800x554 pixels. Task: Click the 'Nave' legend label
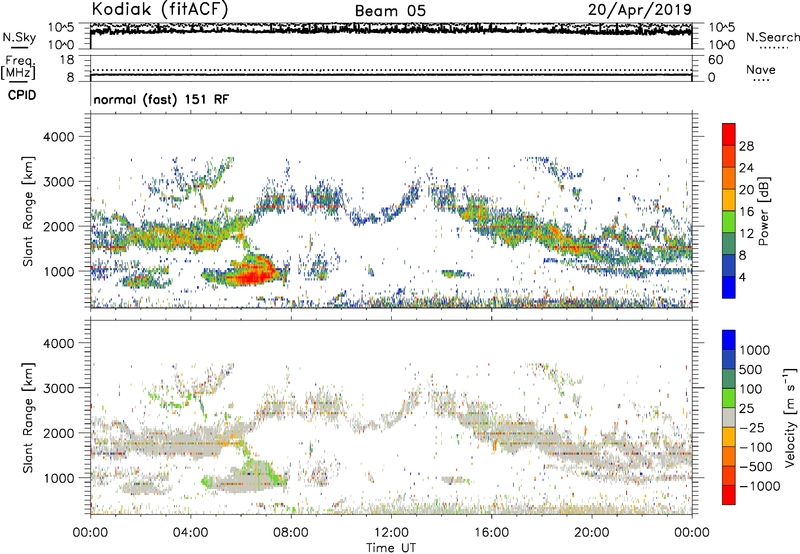click(761, 69)
